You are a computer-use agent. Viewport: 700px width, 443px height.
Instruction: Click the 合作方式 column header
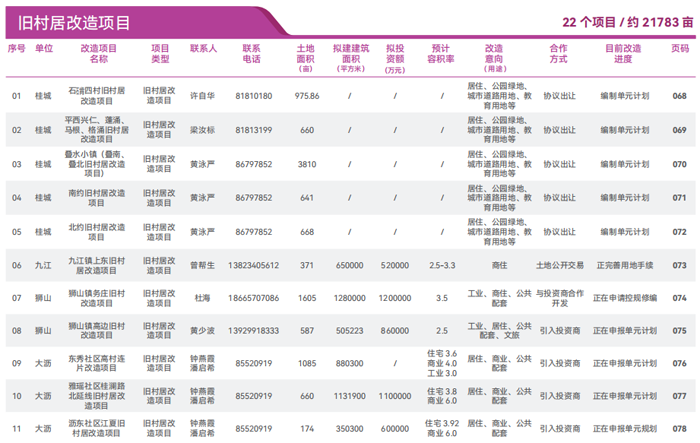pyautogui.click(x=558, y=53)
